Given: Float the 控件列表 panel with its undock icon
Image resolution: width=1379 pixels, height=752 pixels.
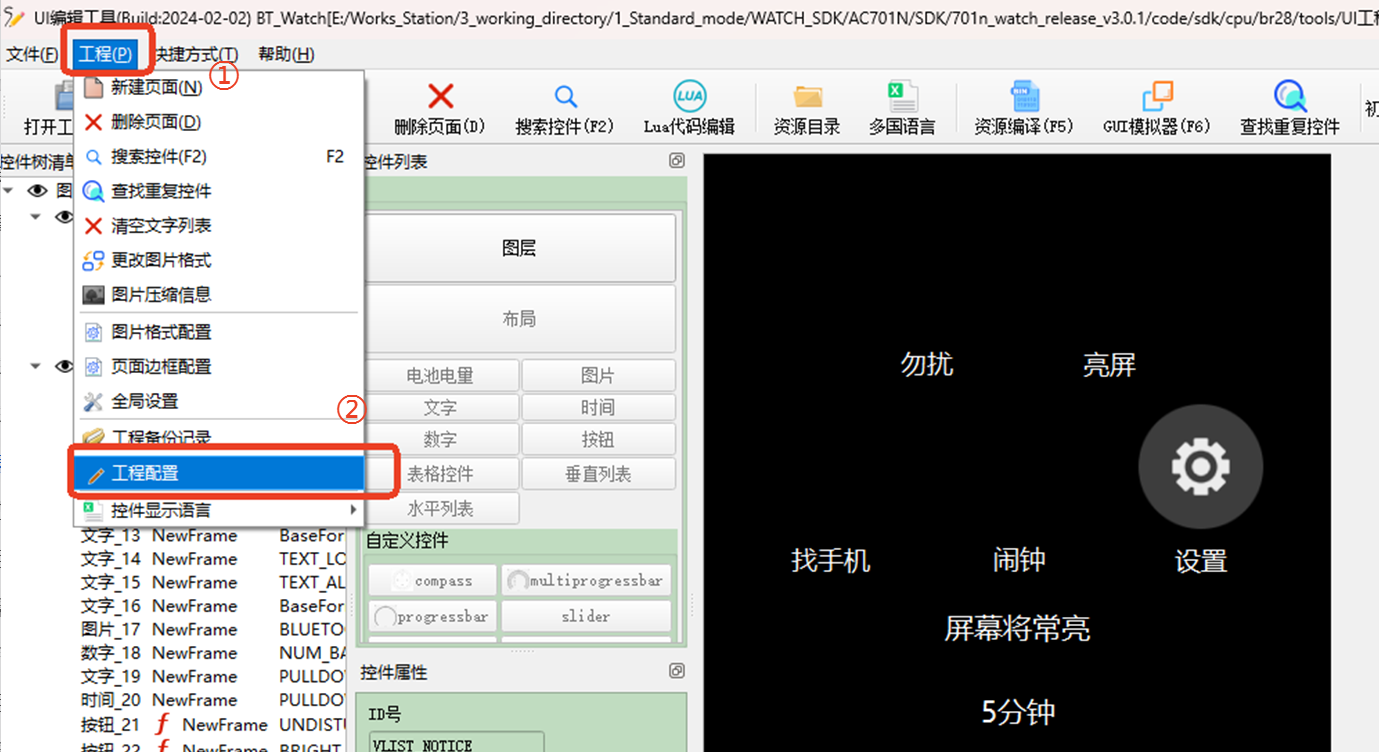Looking at the screenshot, I should click(677, 161).
